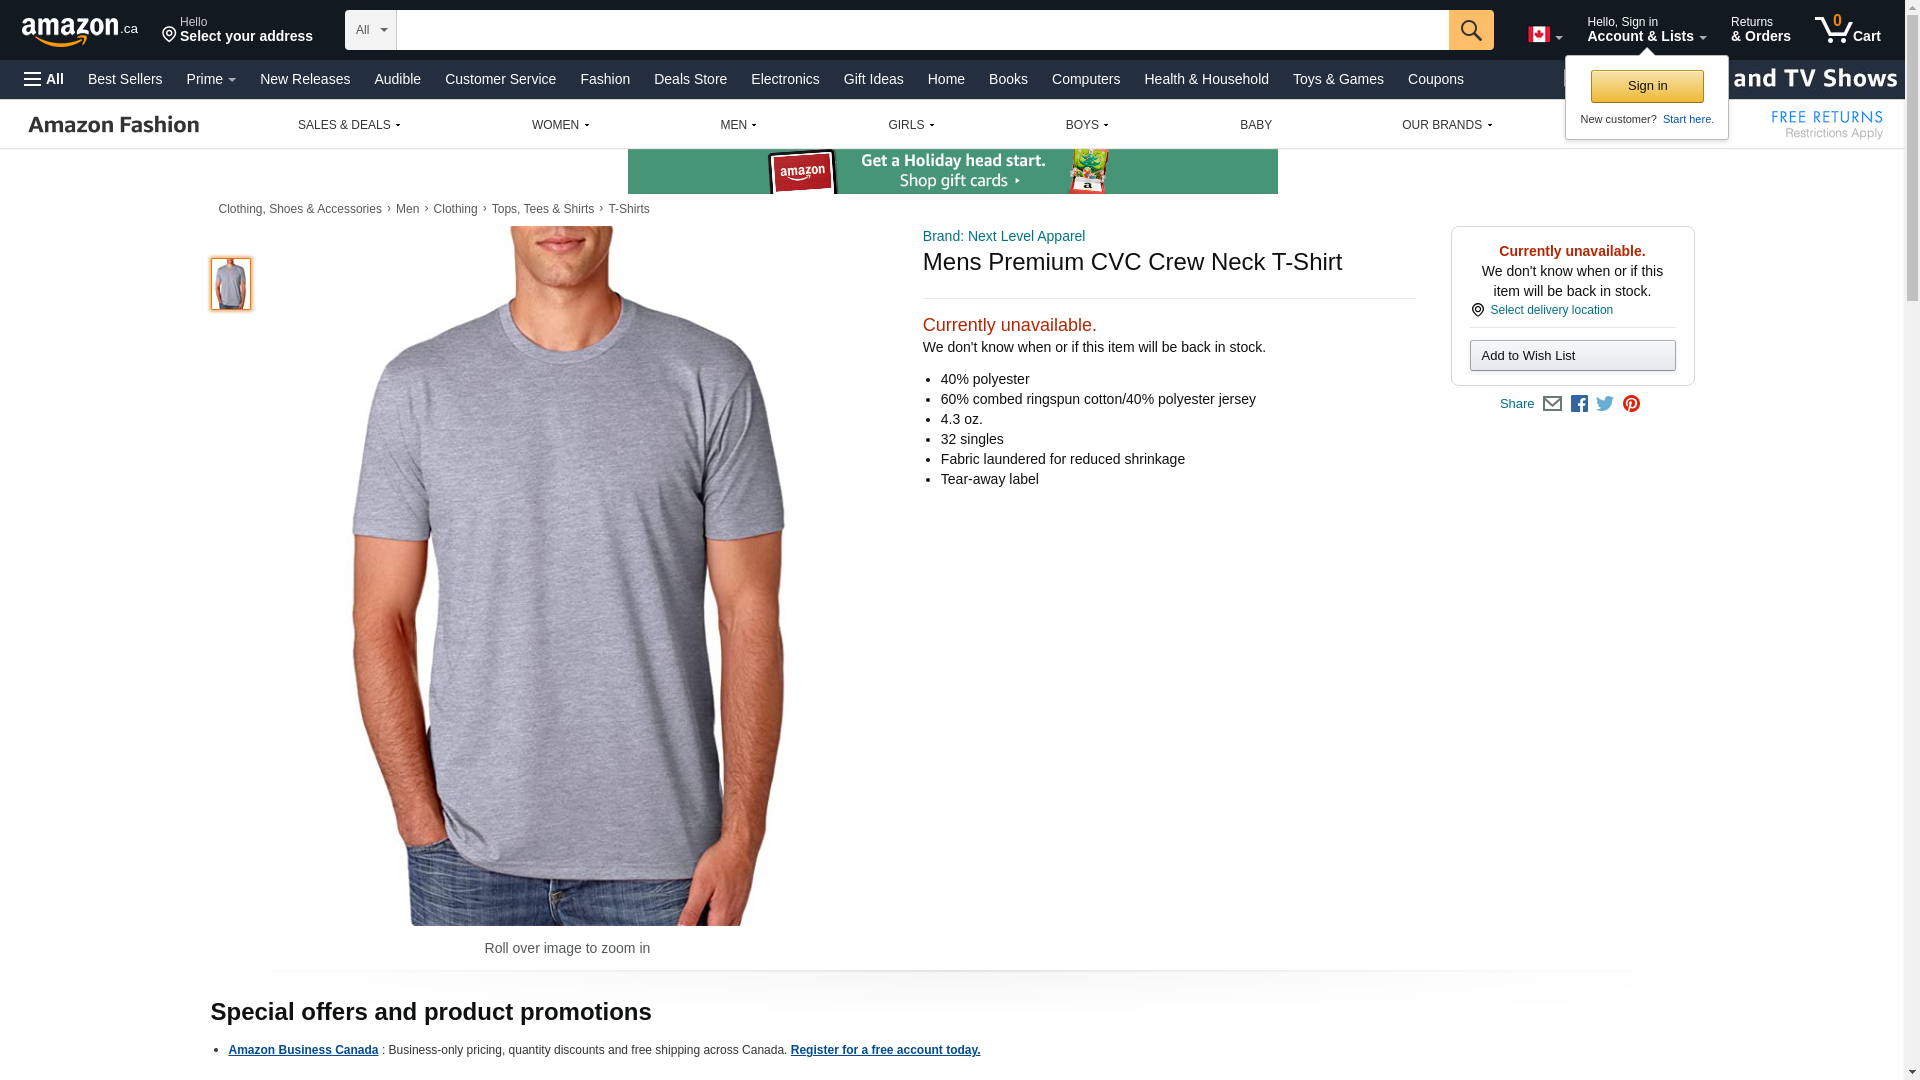Expand the Prime dropdown menu
The image size is (1920, 1080).
pos(211,79)
